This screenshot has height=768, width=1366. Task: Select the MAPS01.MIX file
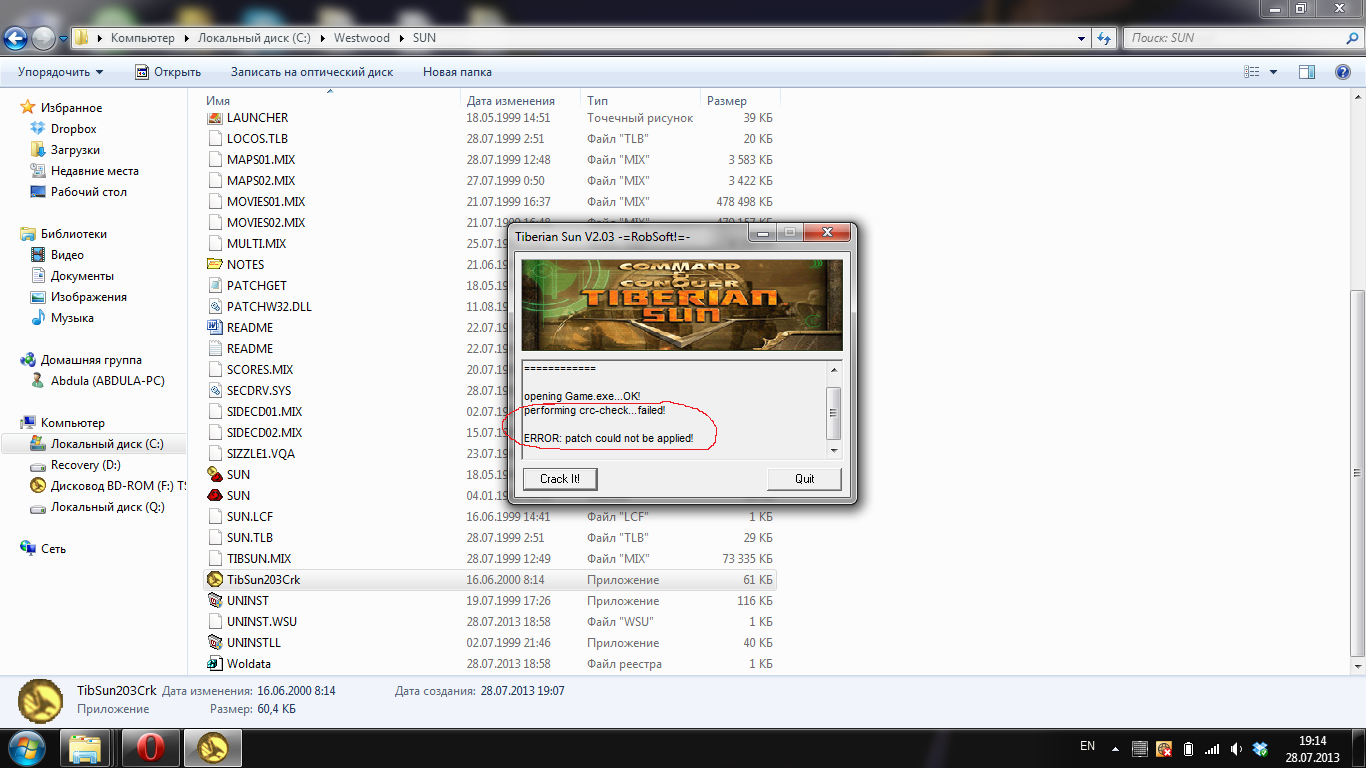[x=490, y=160]
